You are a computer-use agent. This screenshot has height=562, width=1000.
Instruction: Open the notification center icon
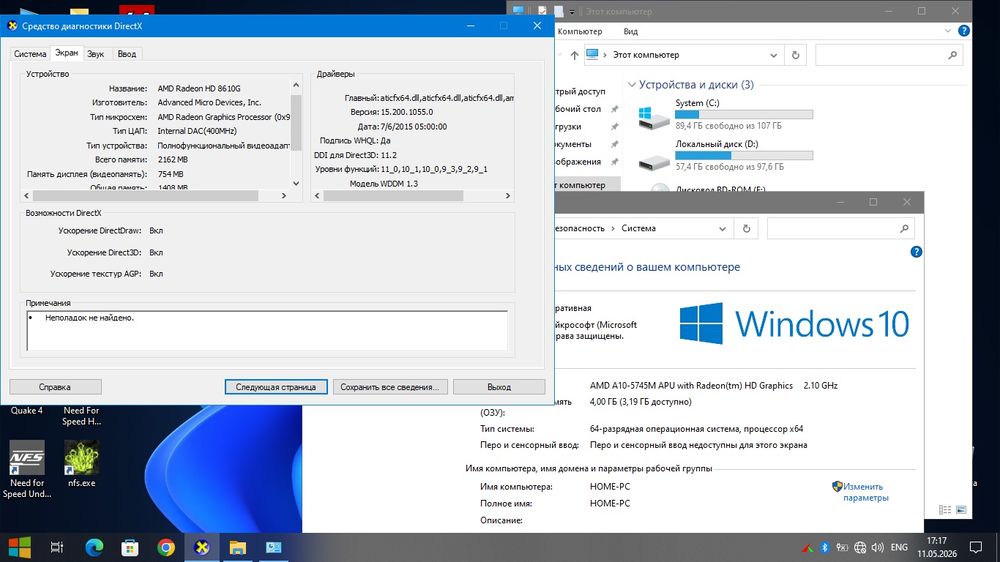pos(976,547)
